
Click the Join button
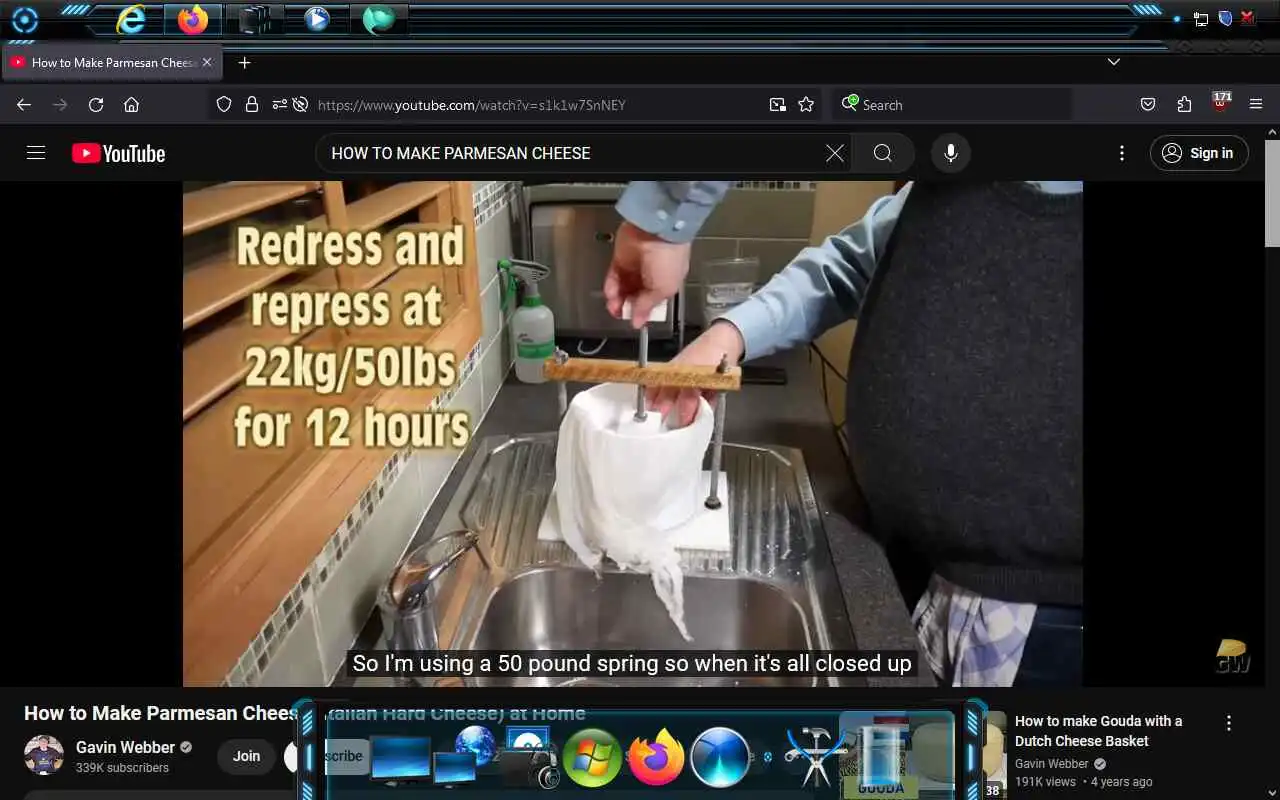(247, 756)
